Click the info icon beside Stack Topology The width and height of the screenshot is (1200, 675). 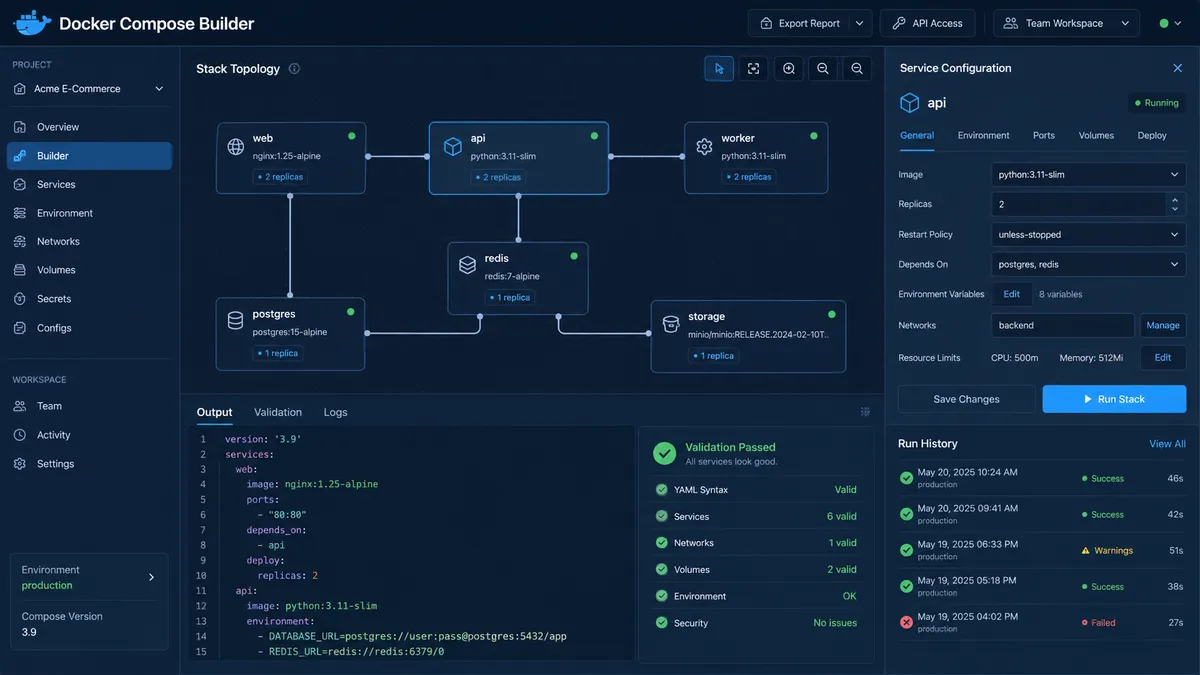[x=294, y=69]
